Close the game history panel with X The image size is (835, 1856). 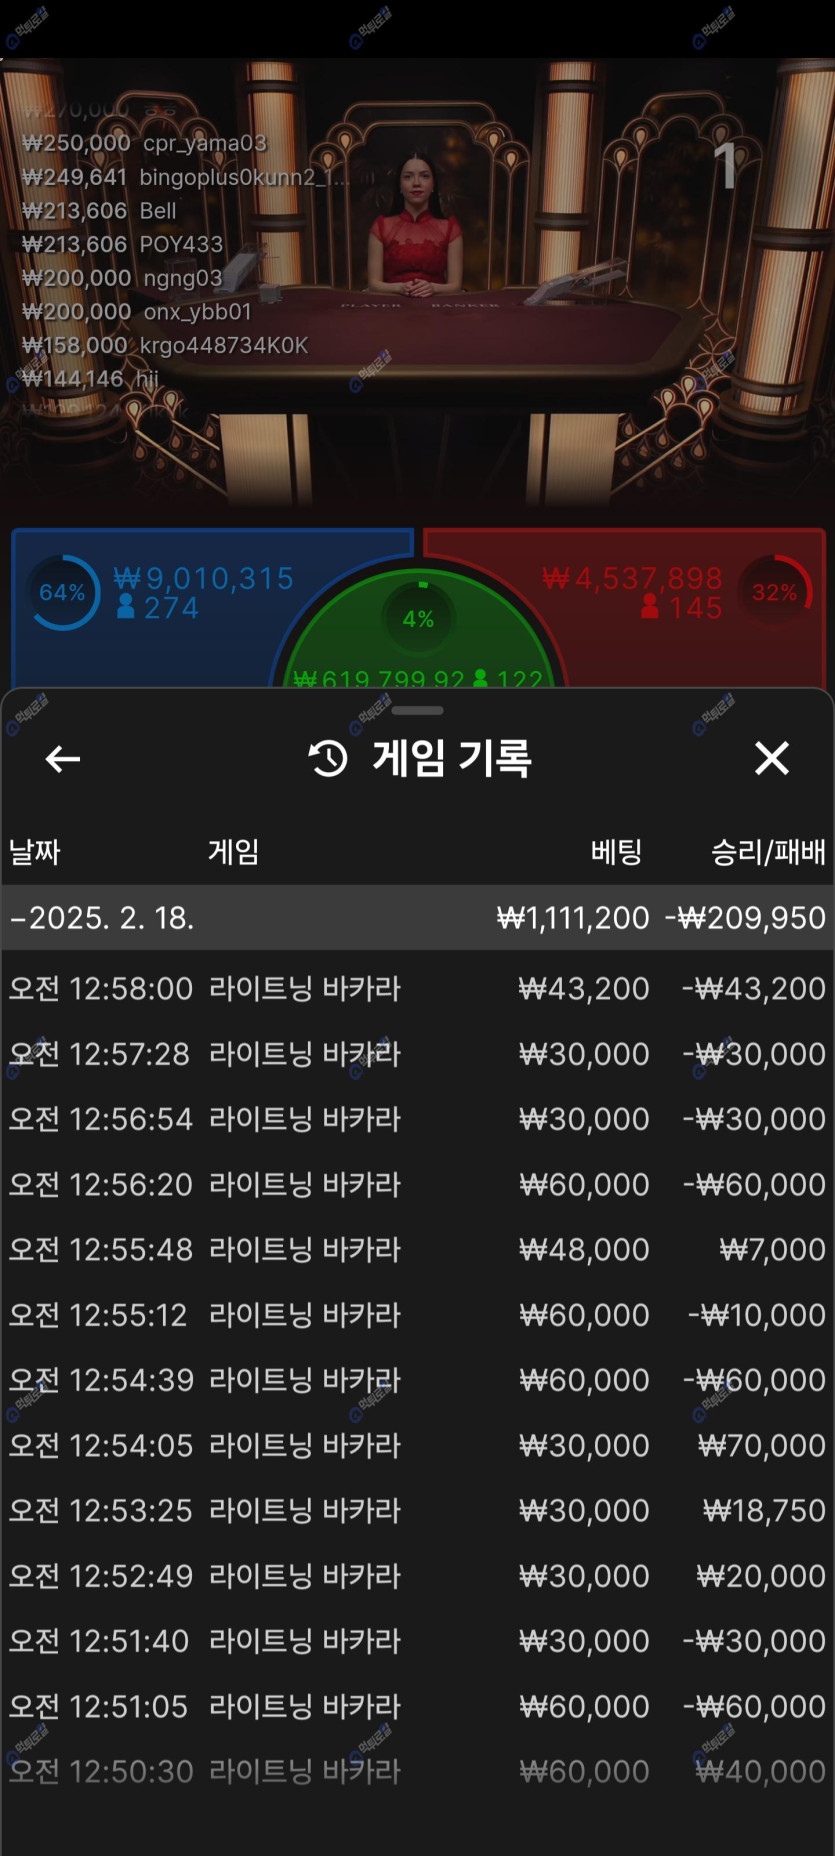coord(771,758)
